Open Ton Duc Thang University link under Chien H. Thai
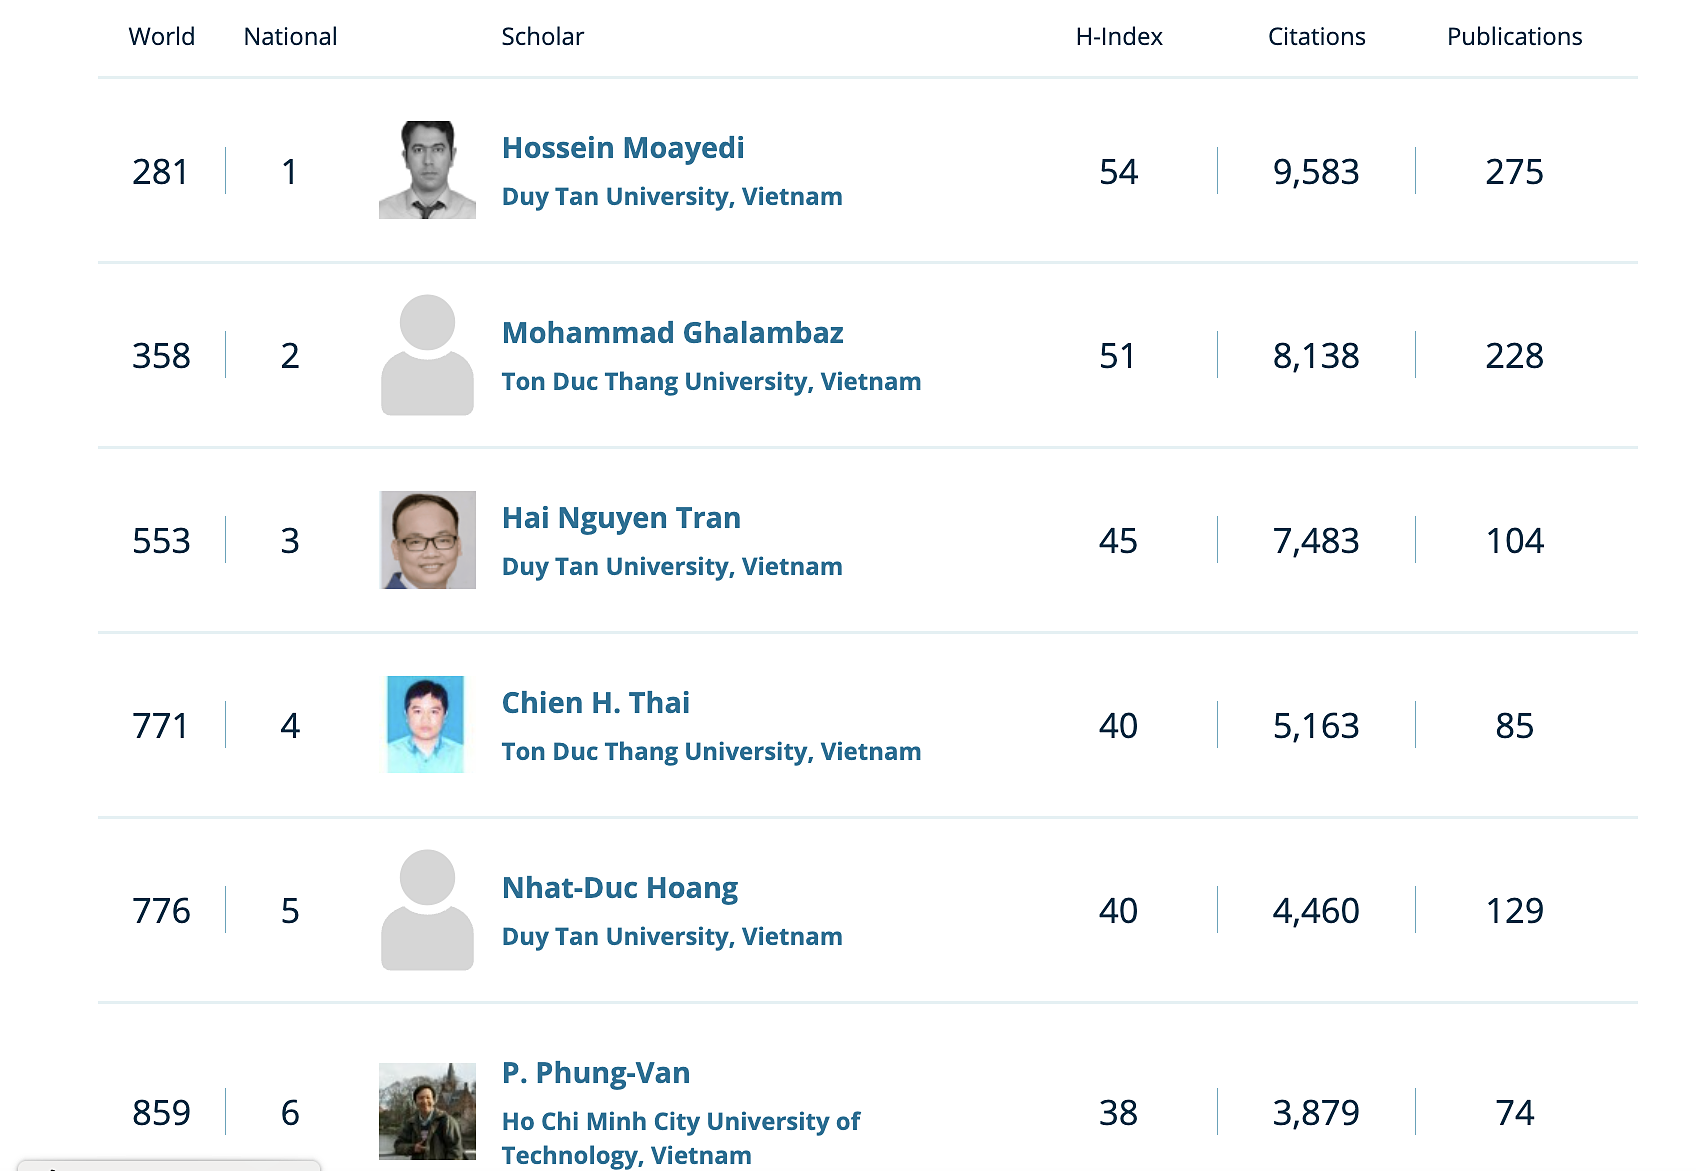The width and height of the screenshot is (1696, 1171). tap(710, 752)
